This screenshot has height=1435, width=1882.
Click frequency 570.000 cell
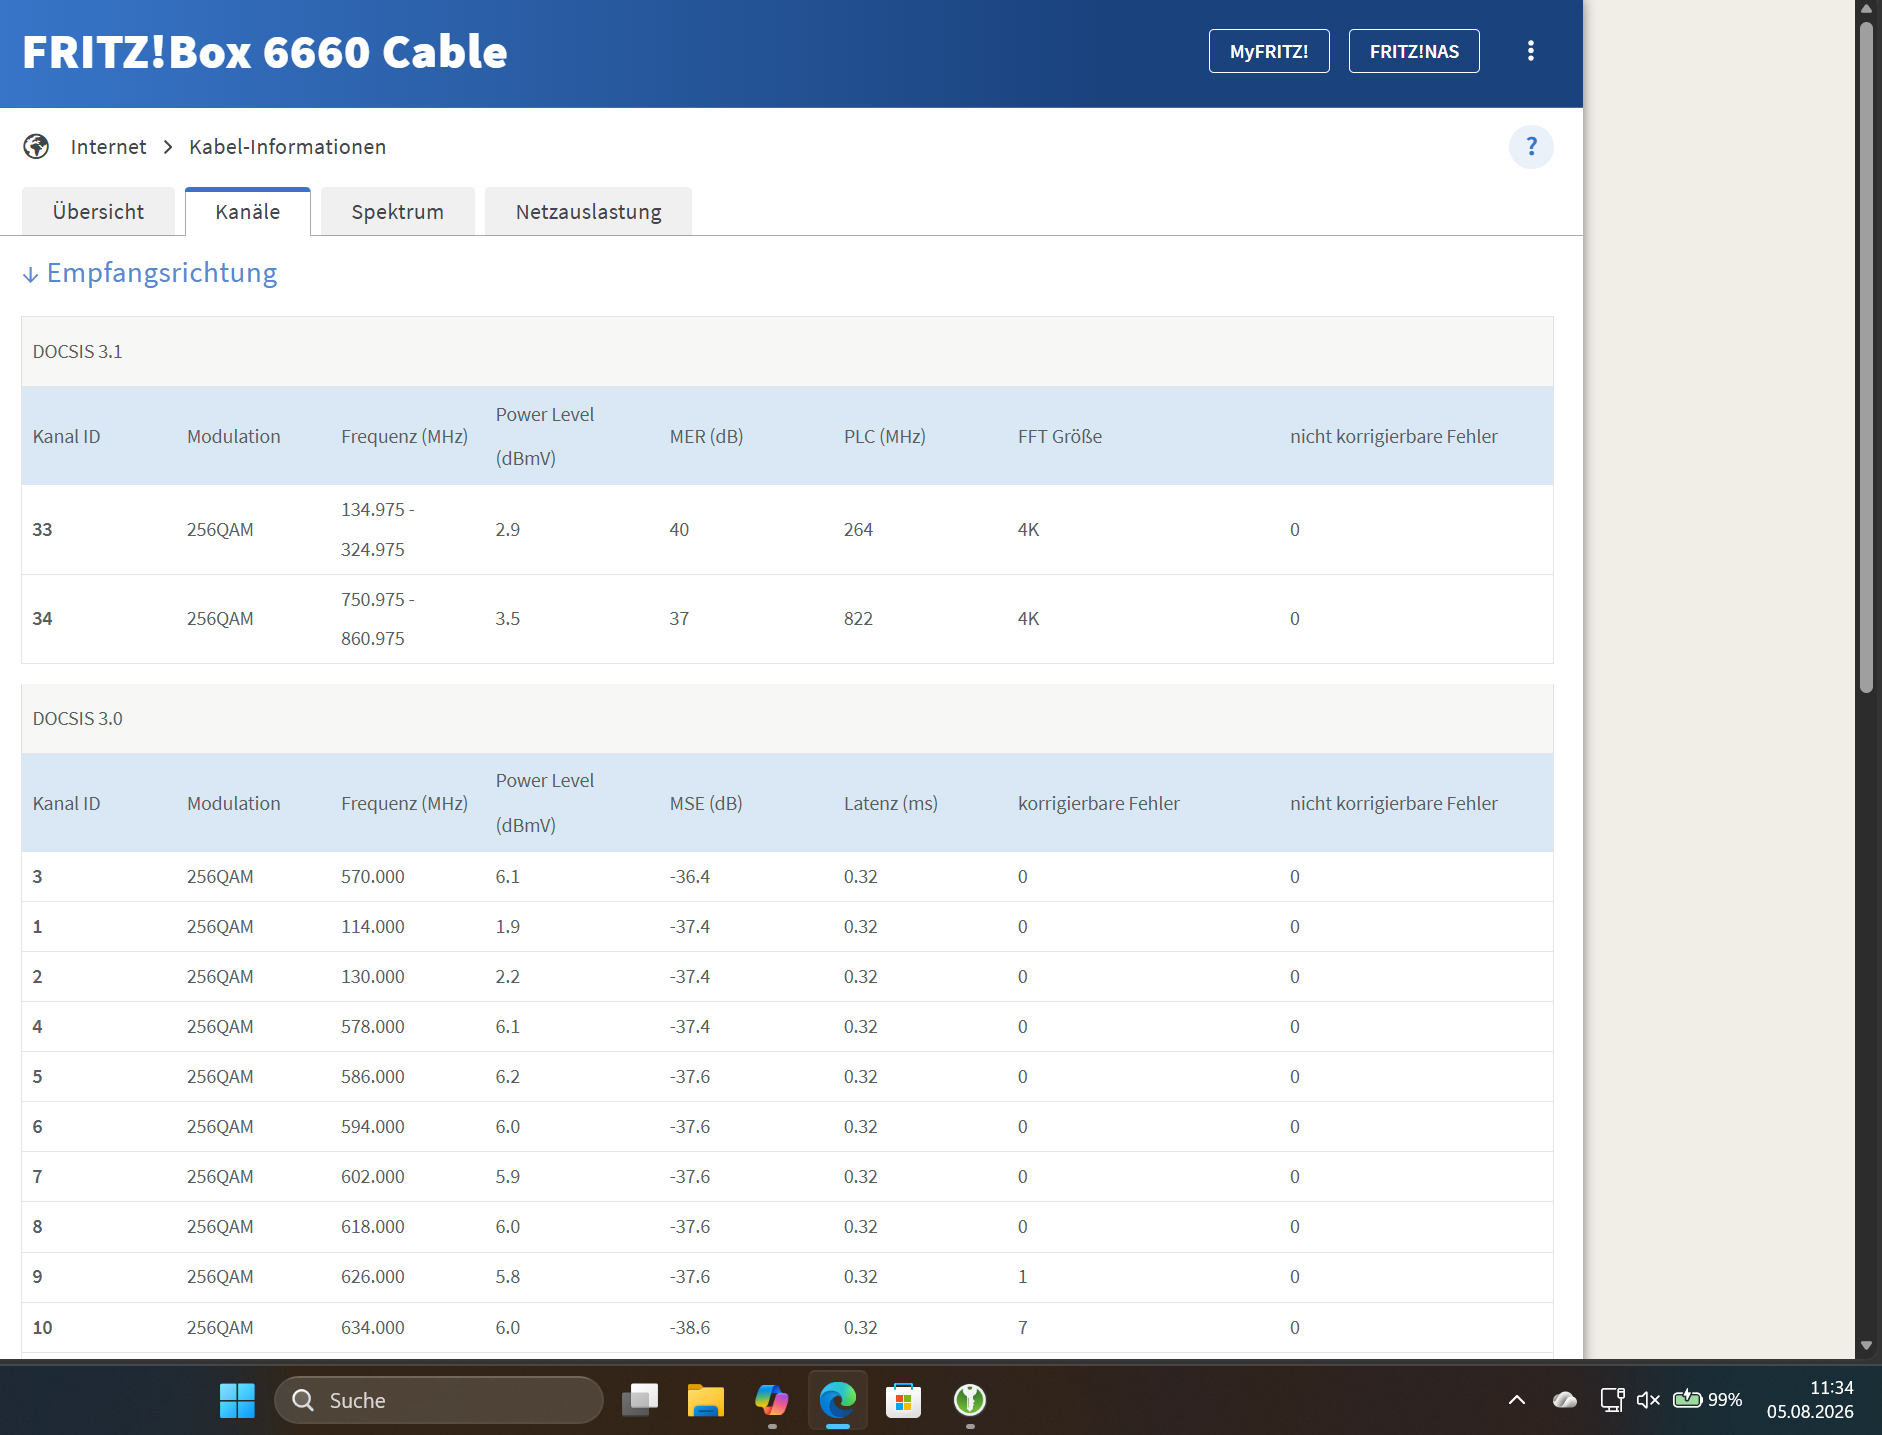pyautogui.click(x=373, y=877)
